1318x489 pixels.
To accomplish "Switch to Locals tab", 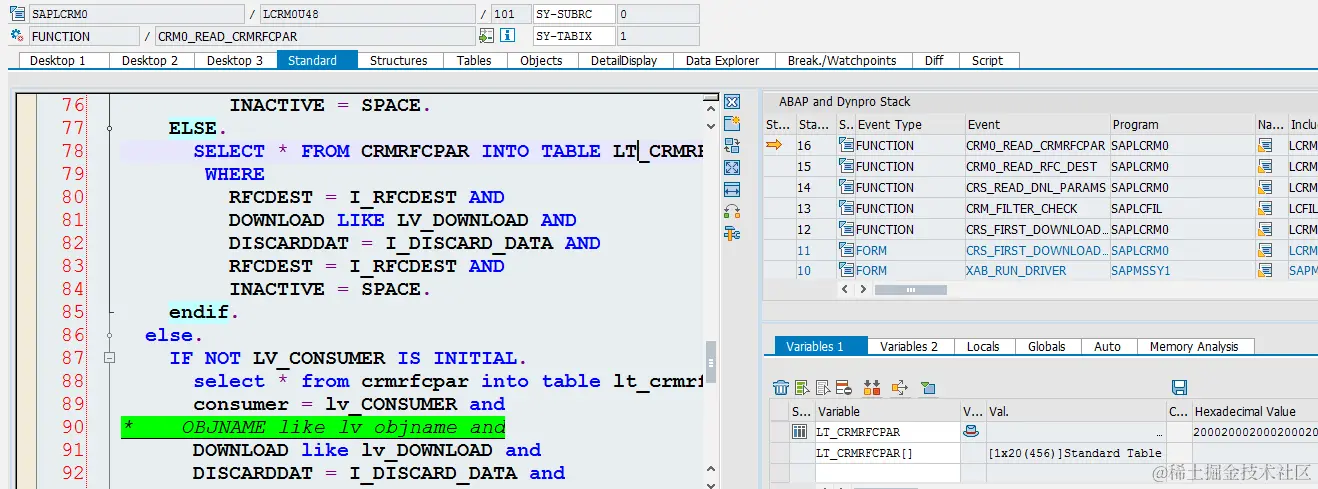I will (x=983, y=346).
